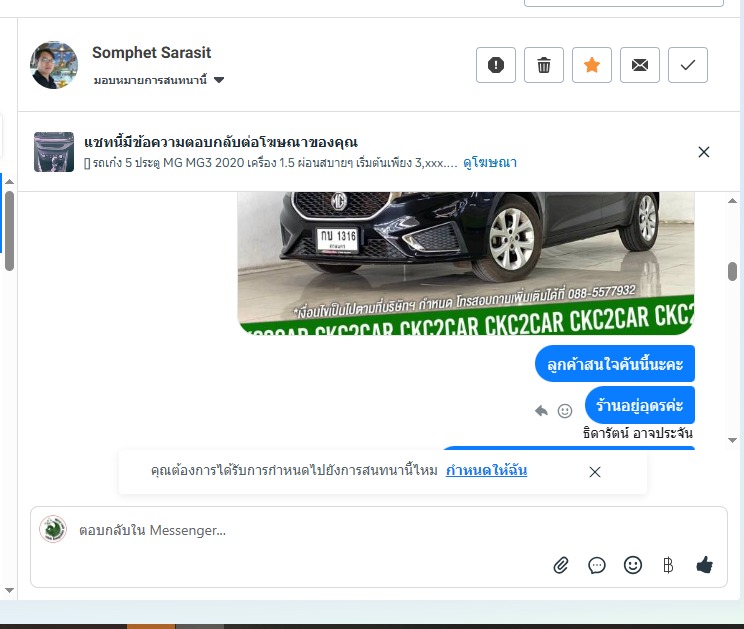744x629 pixels.
Task: Open Somphet Sarasit contact name
Action: pyautogui.click(x=151, y=53)
